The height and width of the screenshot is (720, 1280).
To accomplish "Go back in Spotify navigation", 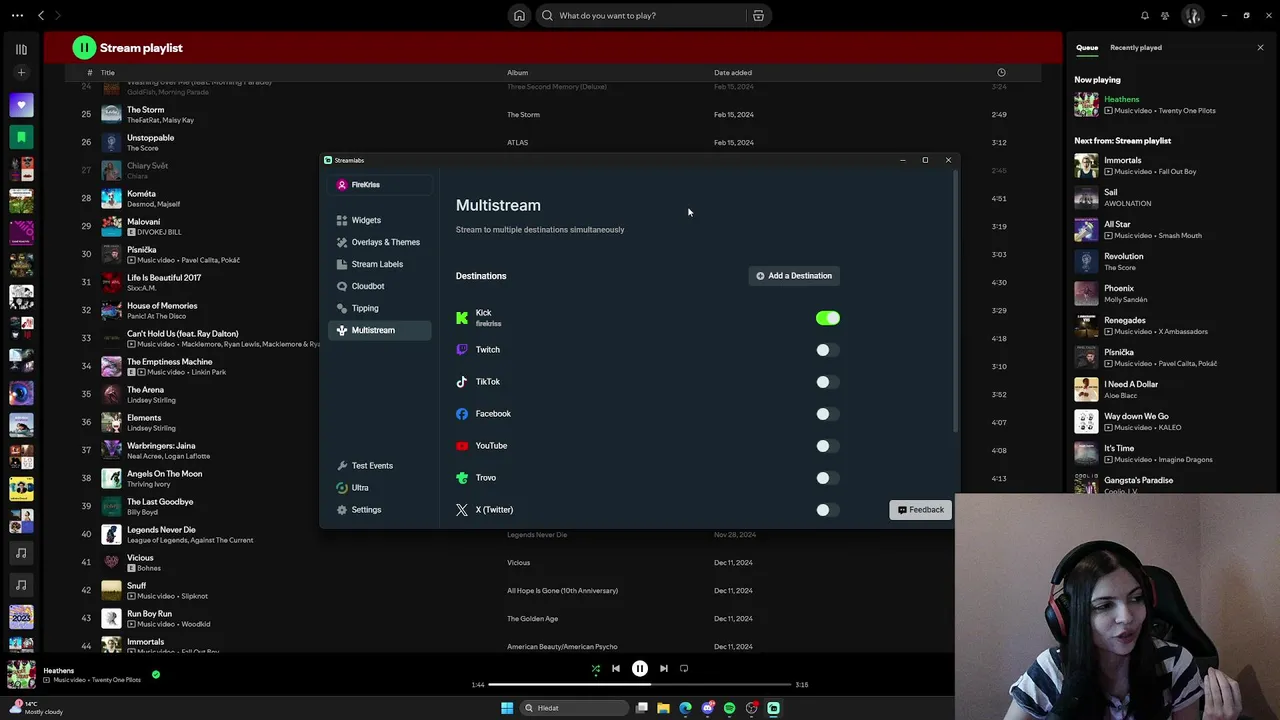I will coord(41,15).
